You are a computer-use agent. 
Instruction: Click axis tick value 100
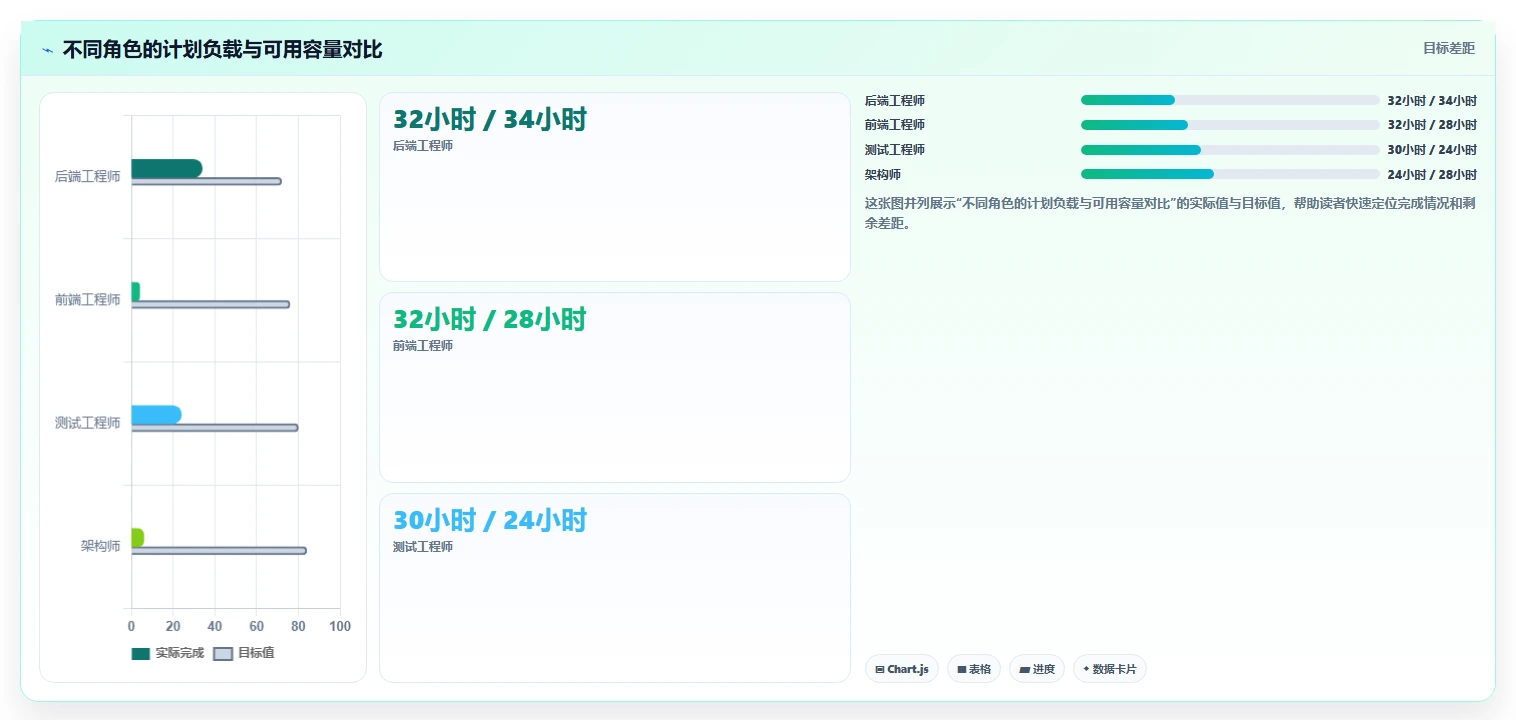340,626
